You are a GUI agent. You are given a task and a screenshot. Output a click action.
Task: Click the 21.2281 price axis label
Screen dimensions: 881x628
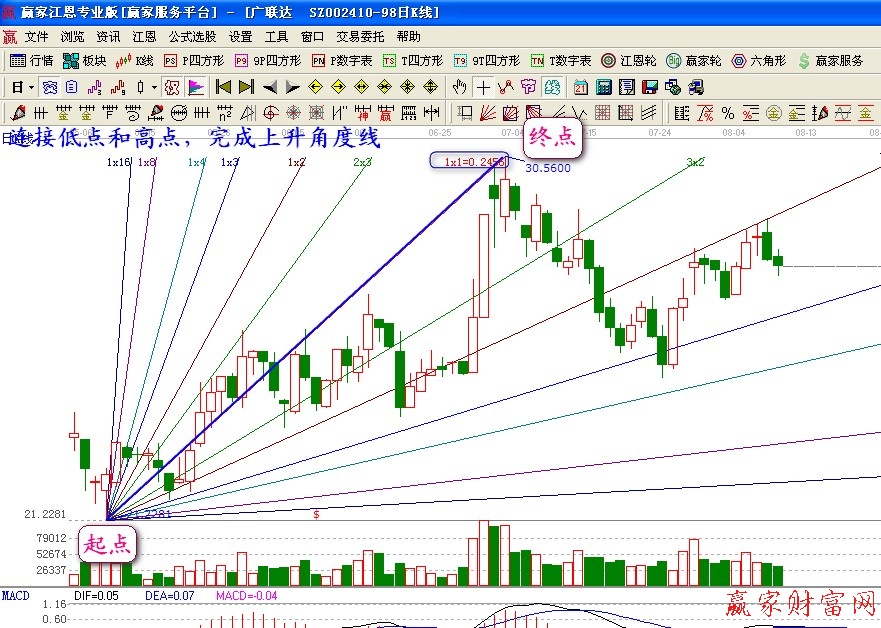45,514
